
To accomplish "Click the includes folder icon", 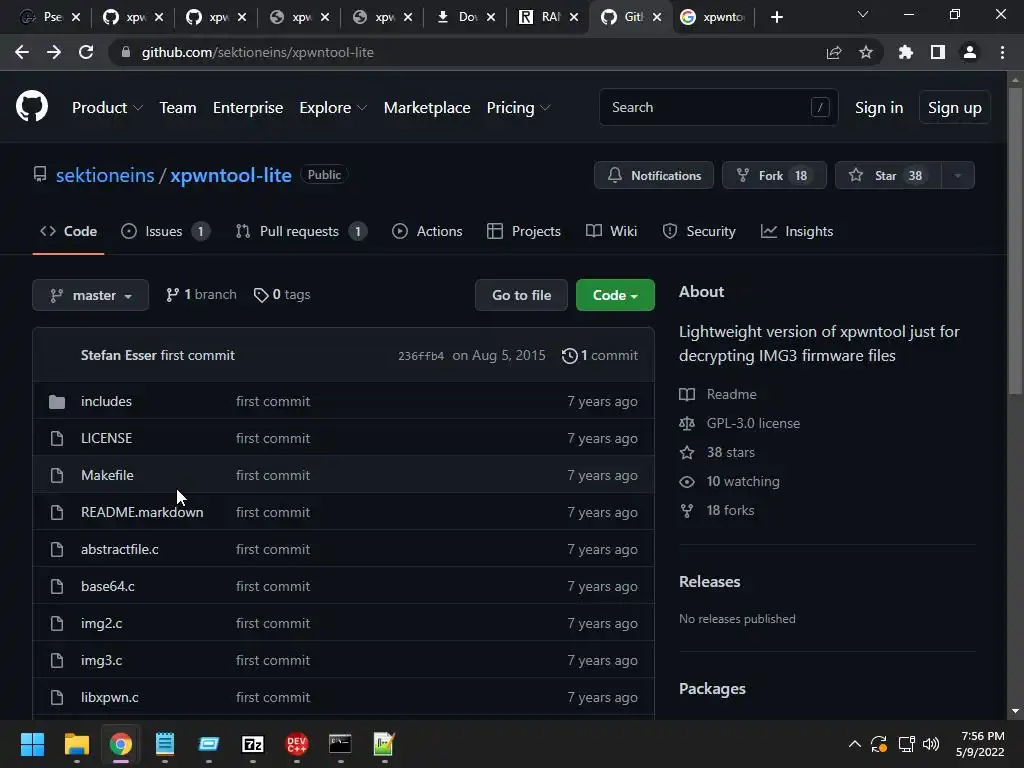I will click(x=57, y=402).
